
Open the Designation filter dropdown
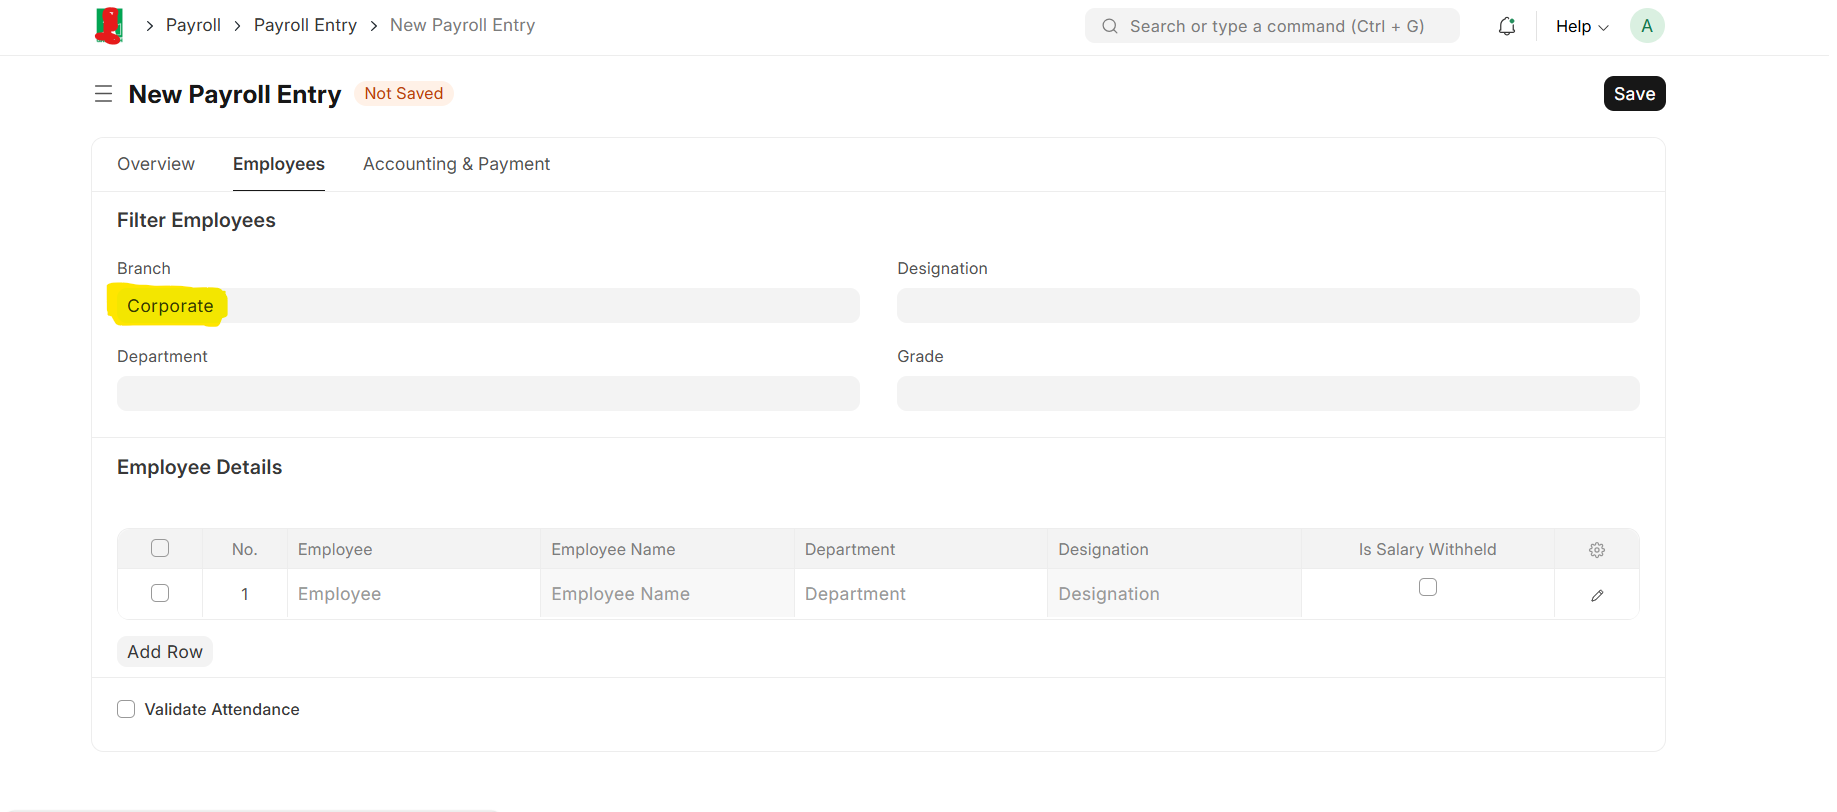(1267, 306)
